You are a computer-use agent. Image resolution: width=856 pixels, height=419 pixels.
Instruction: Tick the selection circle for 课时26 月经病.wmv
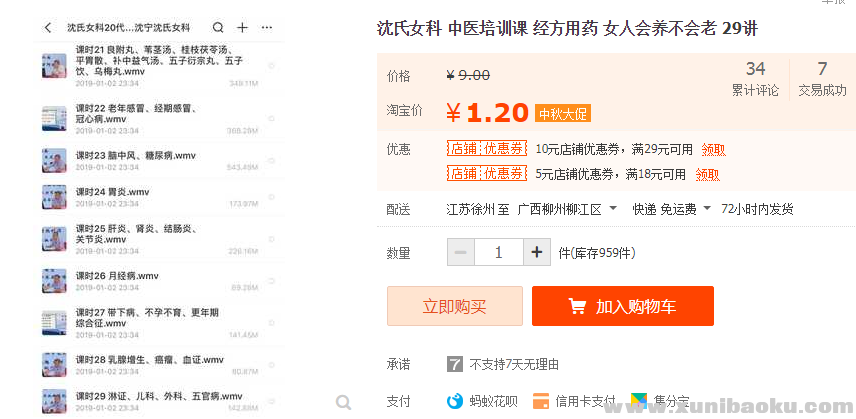pyautogui.click(x=272, y=280)
